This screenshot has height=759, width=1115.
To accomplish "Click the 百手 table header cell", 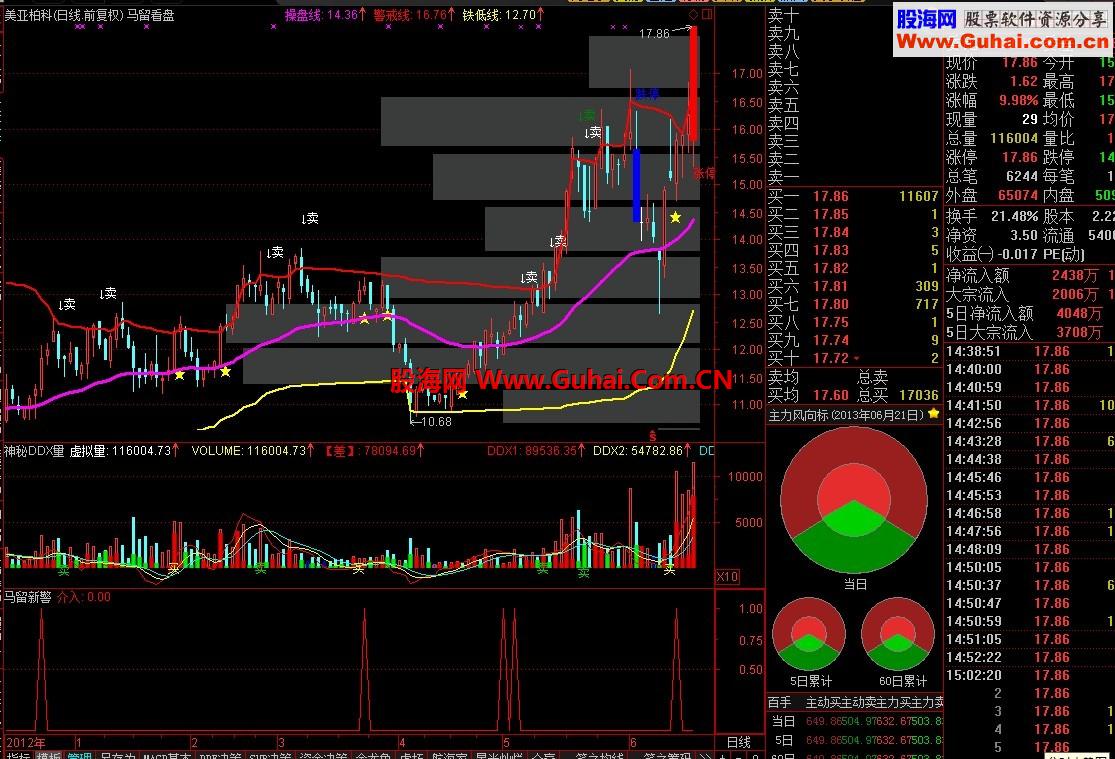I will [780, 703].
